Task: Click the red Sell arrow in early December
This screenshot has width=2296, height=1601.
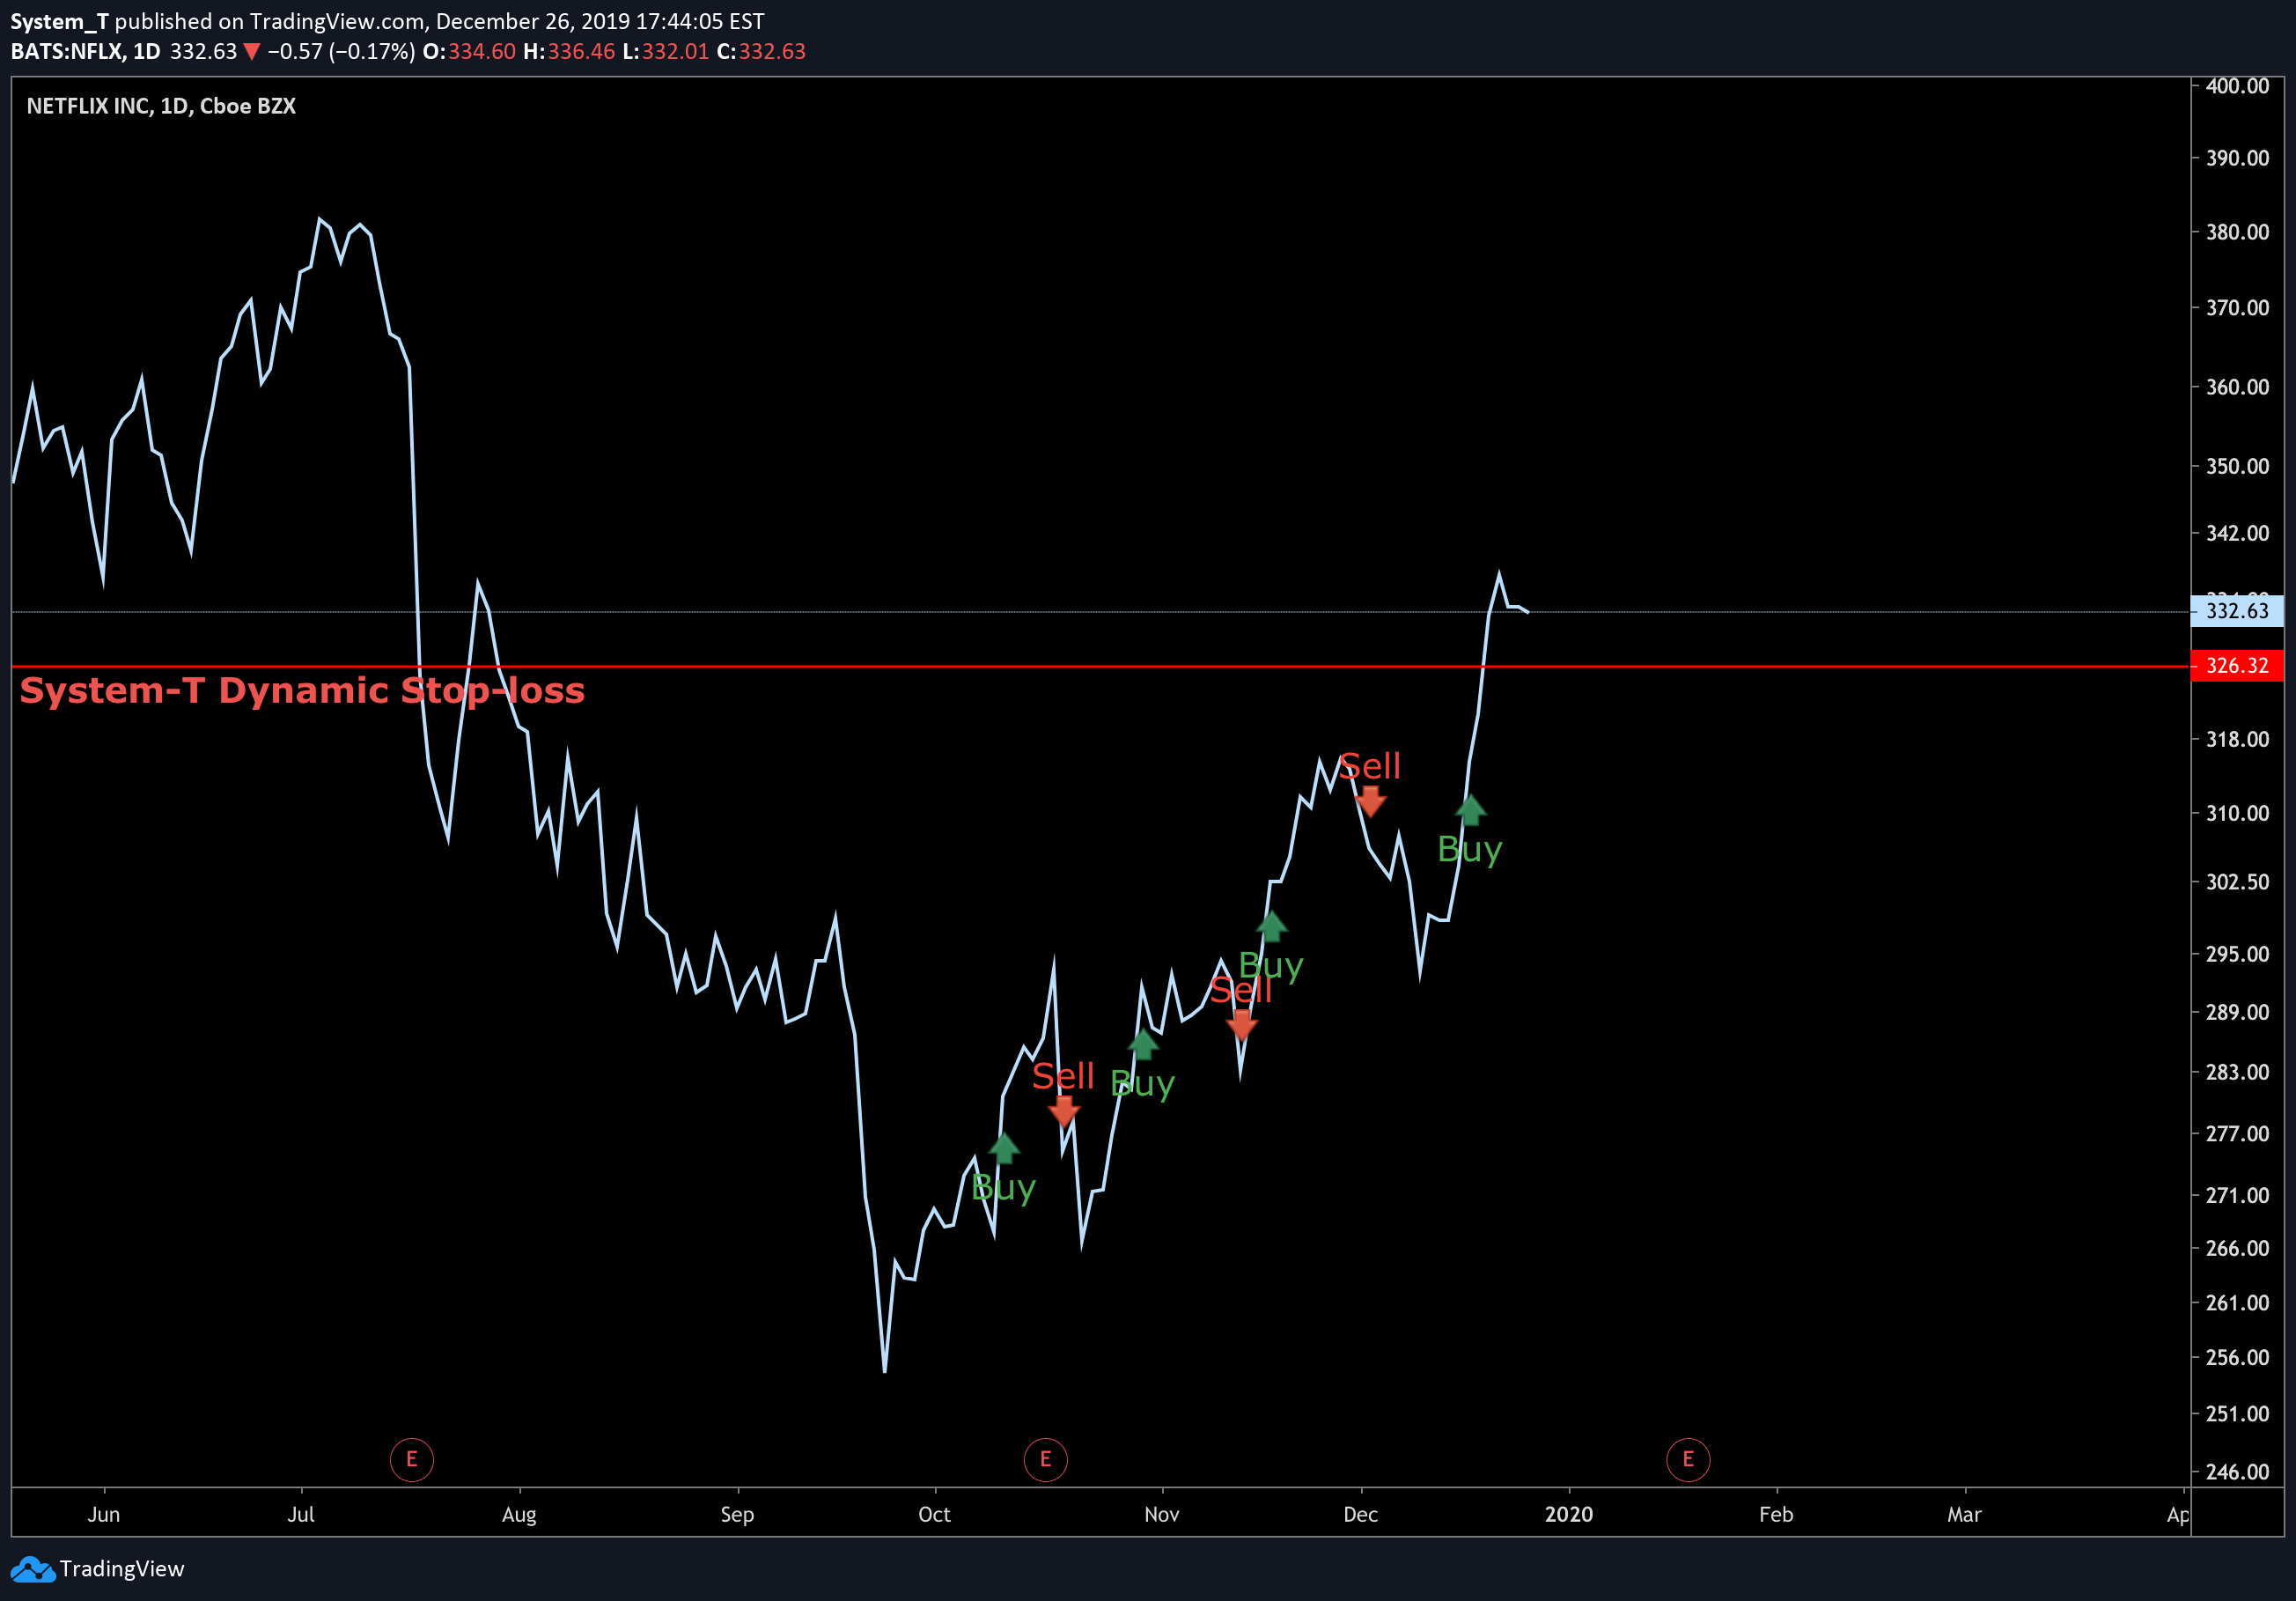Action: 1371,801
